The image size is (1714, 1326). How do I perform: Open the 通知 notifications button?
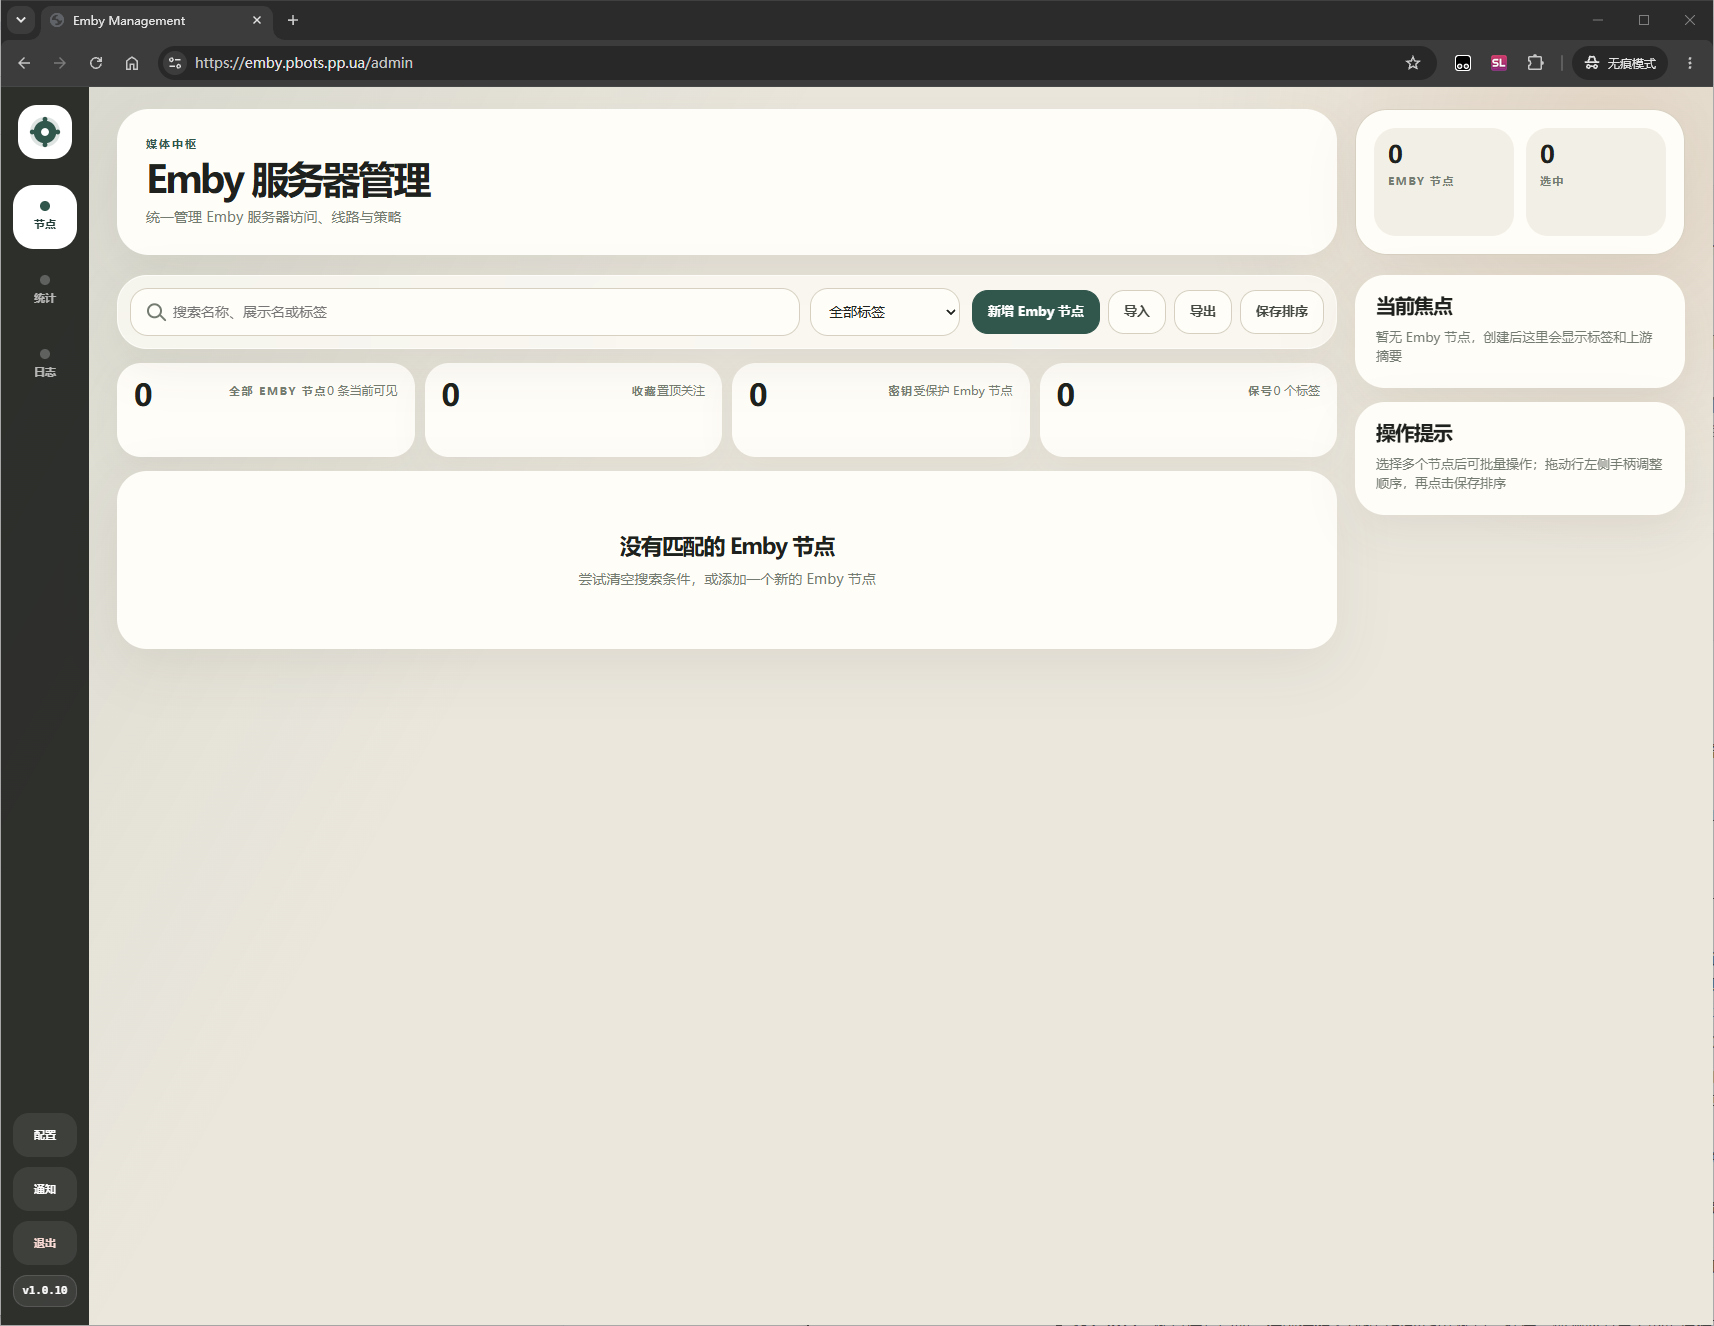(x=45, y=1189)
